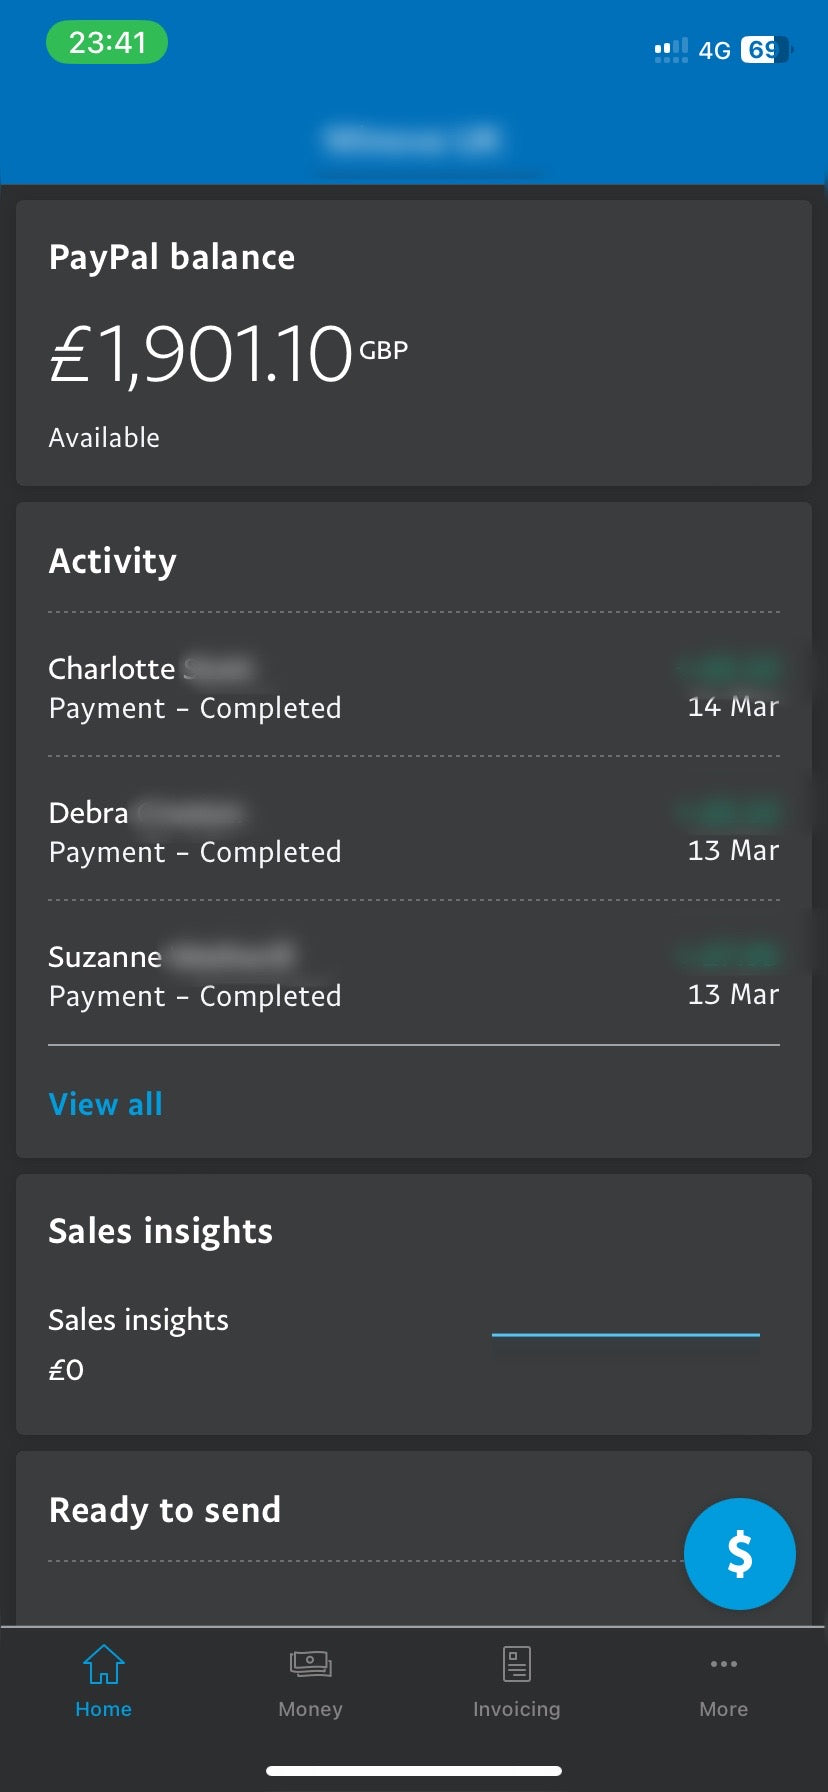Tap the battery indicator in status bar

766,49
